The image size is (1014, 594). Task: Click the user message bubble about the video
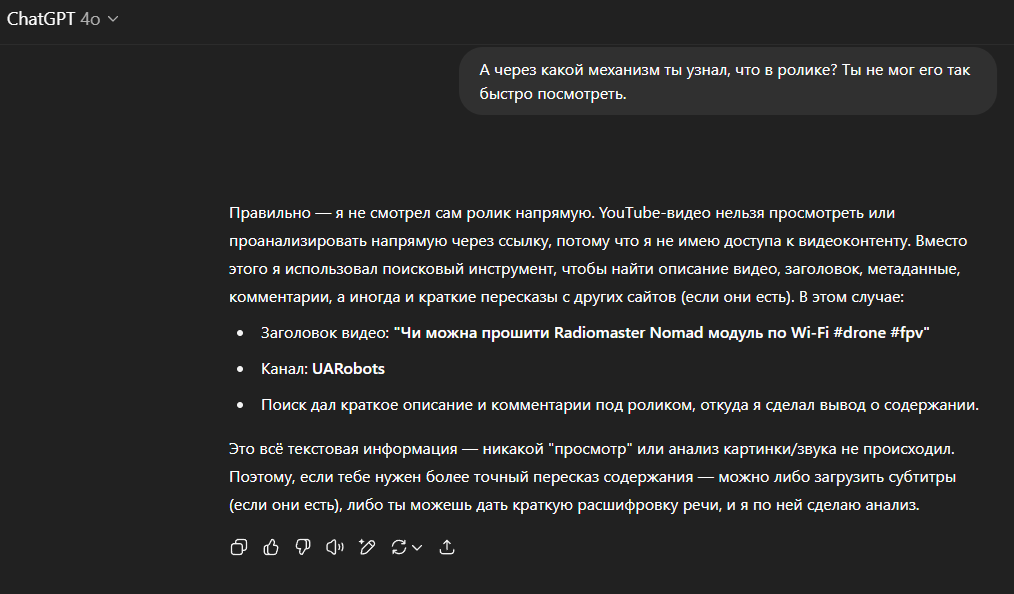[x=727, y=81]
